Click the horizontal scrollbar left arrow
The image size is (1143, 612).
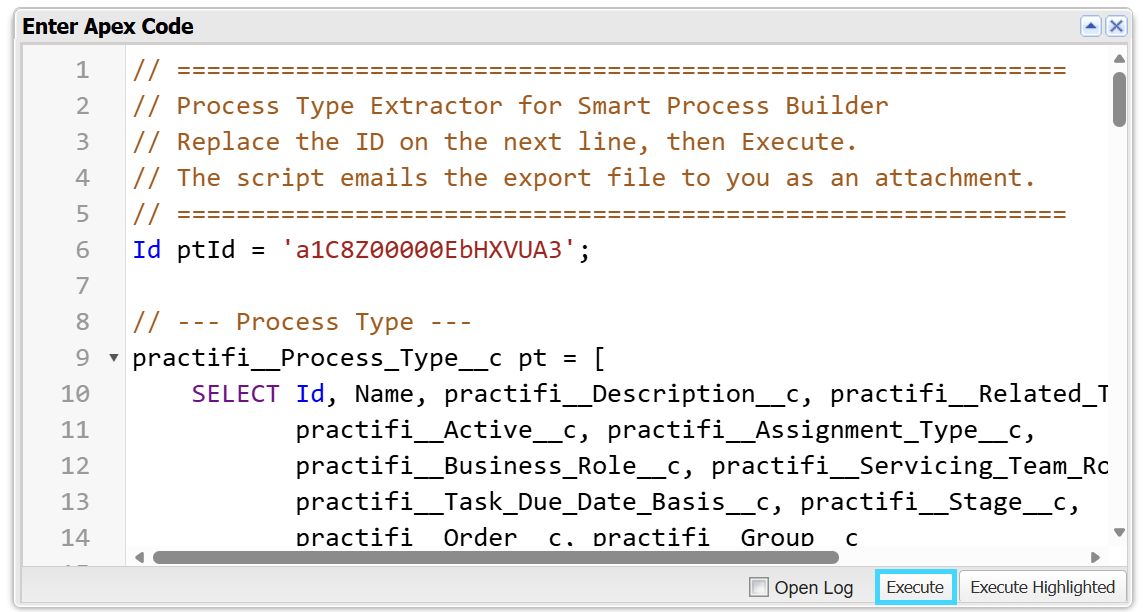(x=140, y=557)
